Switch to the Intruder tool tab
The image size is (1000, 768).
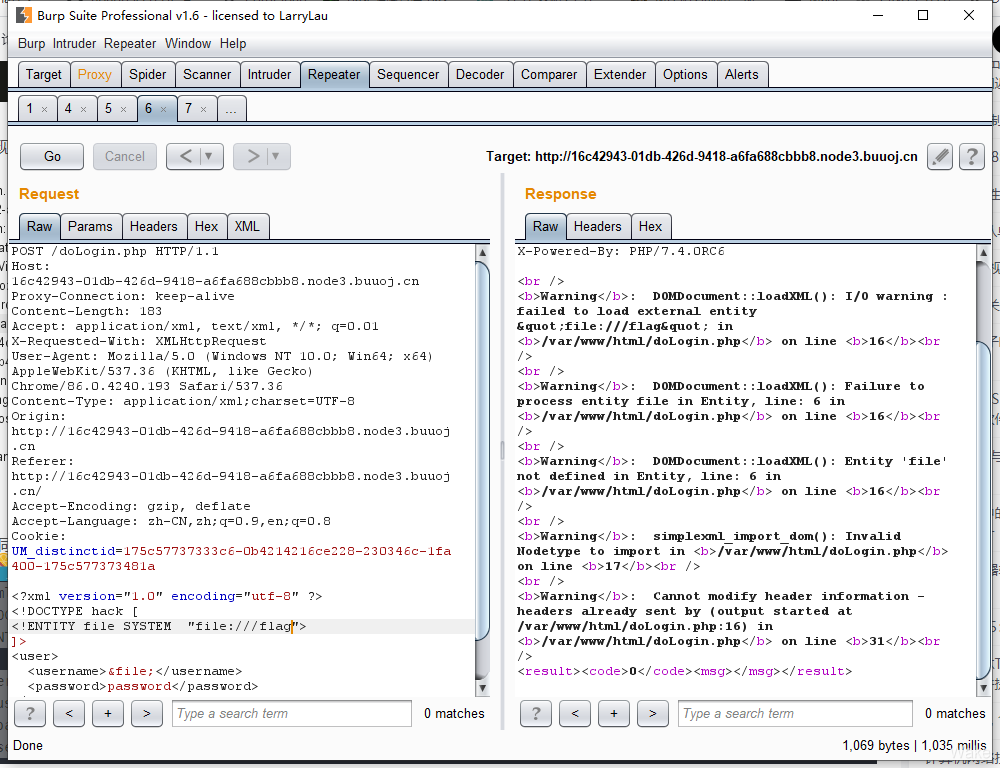coord(269,75)
